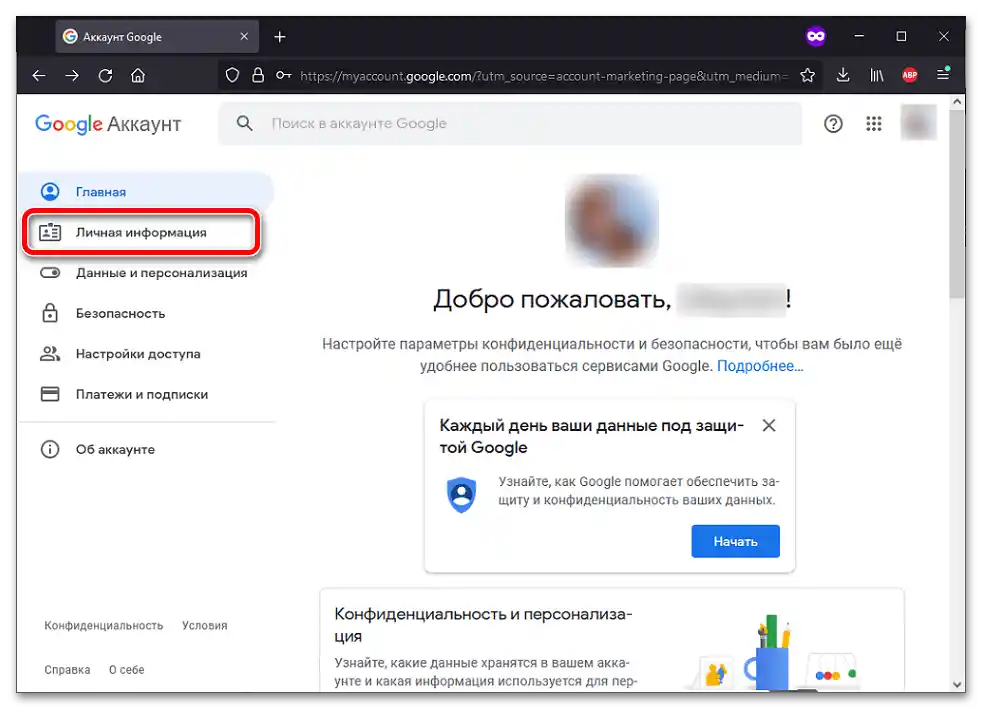Click the search magnifier icon
Image resolution: width=982 pixels, height=709 pixels.
(x=244, y=123)
